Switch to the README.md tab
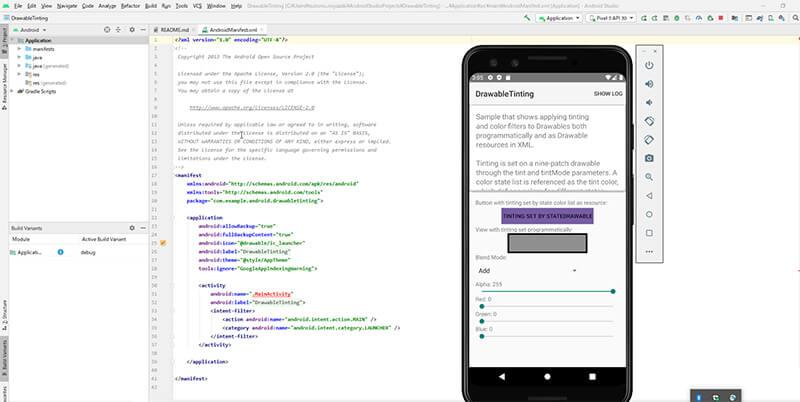Viewport: 800px width, 402px height. coord(174,30)
